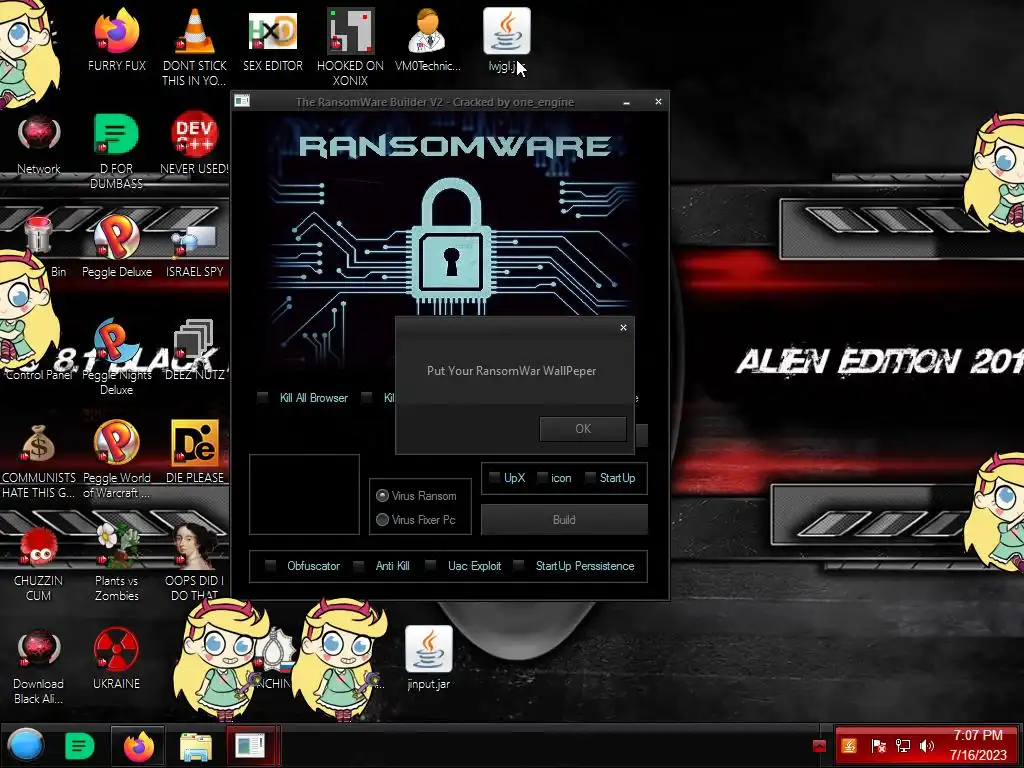Select the money bag COMMUNISTS HATE THIS icon

point(39,459)
